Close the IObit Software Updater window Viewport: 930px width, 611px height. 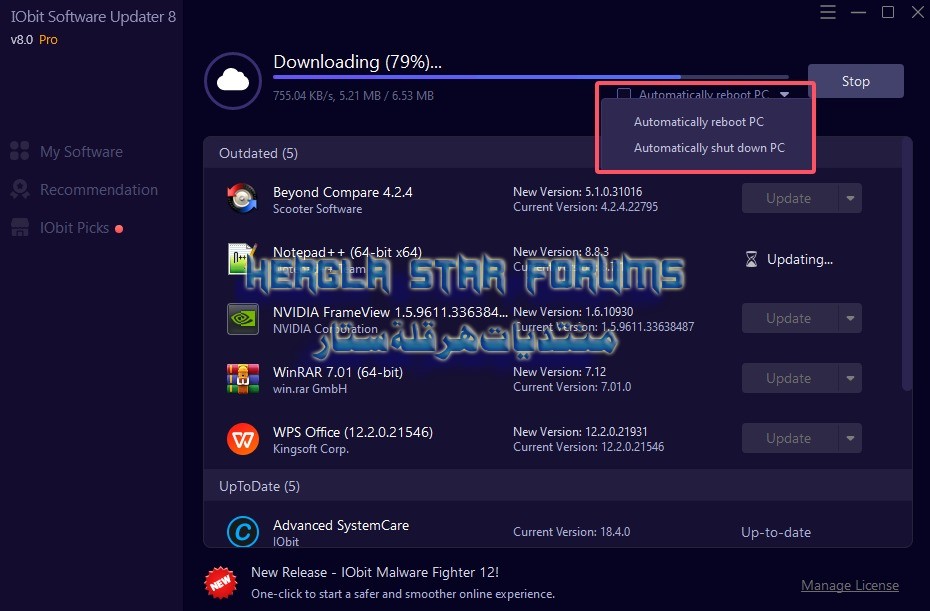click(x=918, y=12)
